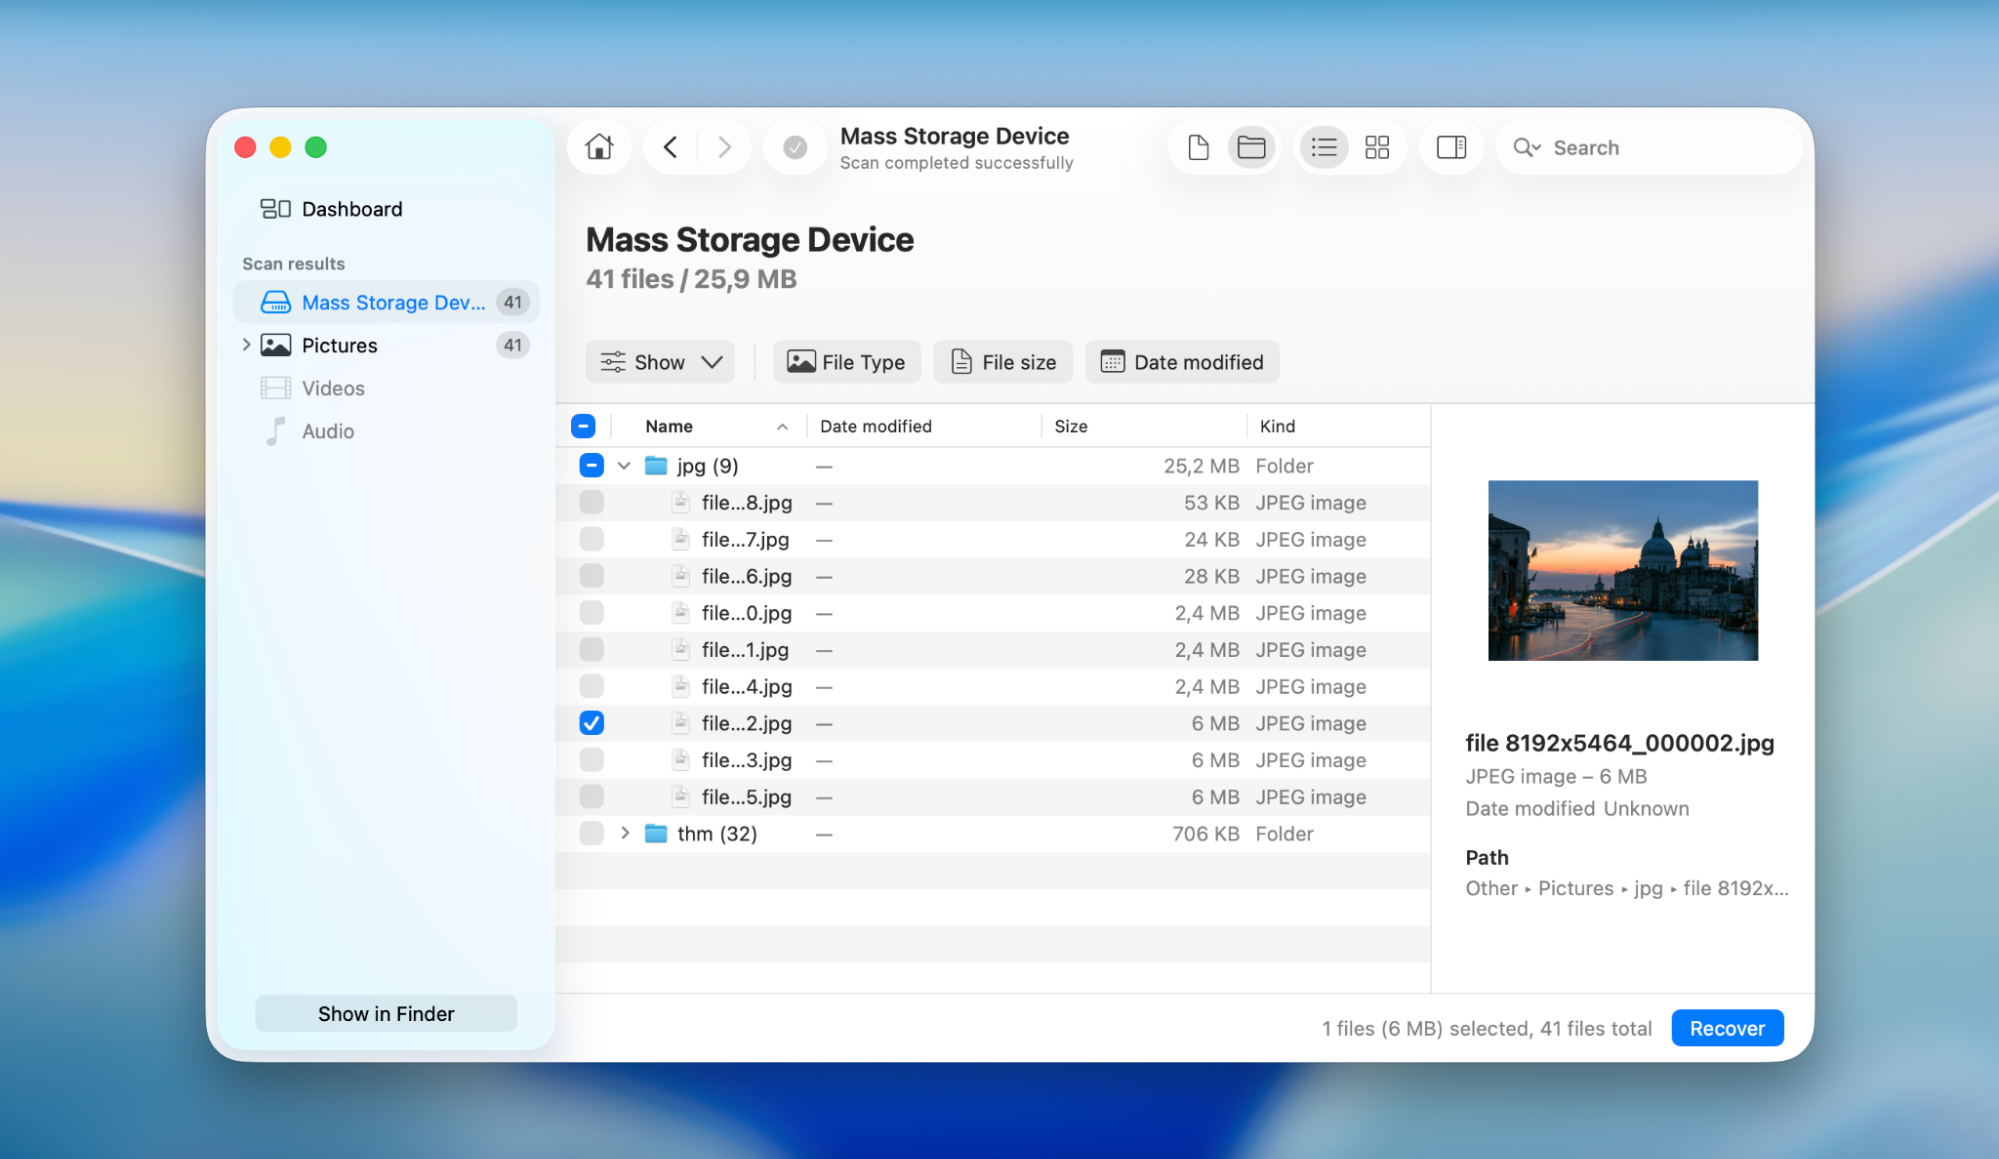Screen dimensions: 1999x1159
Task: Click the Recover button
Action: tap(1727, 1028)
